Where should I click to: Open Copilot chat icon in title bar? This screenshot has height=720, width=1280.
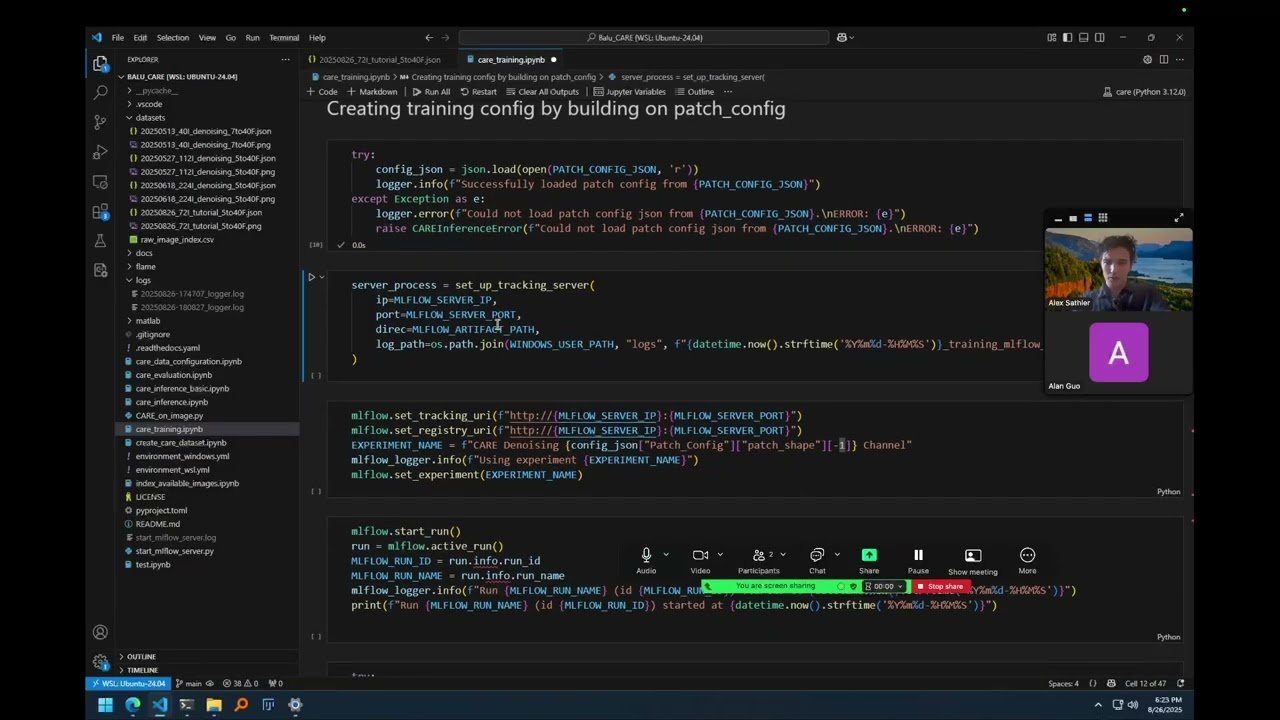pyautogui.click(x=842, y=38)
